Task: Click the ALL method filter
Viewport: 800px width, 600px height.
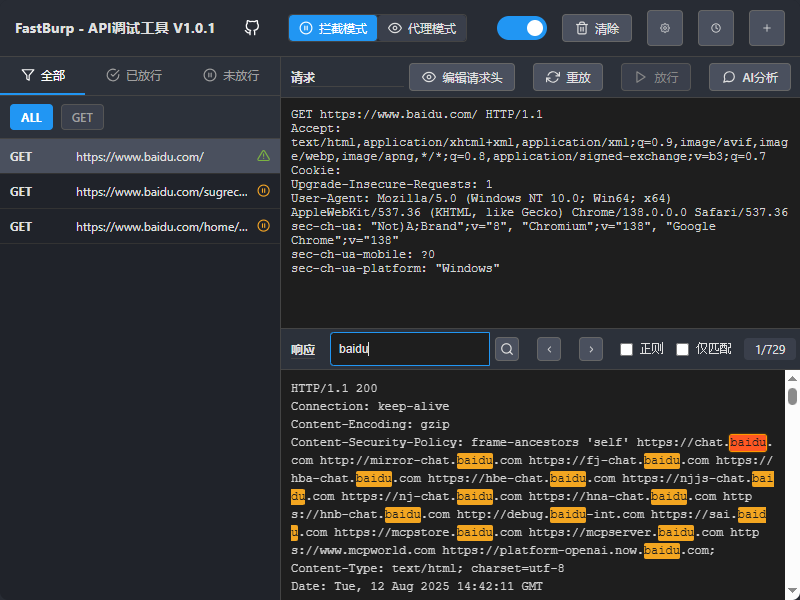Action: [x=31, y=117]
